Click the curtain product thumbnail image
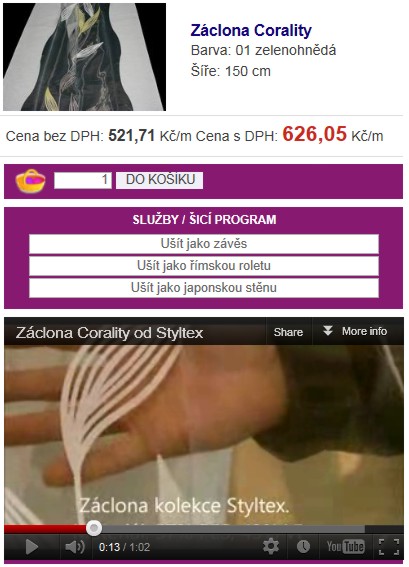 tap(84, 57)
